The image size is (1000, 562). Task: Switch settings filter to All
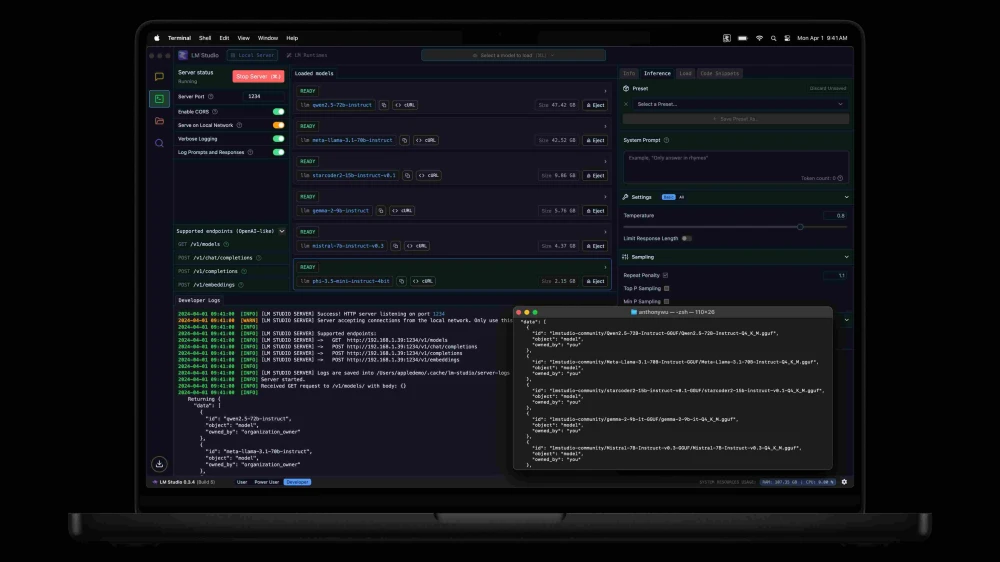(x=681, y=197)
